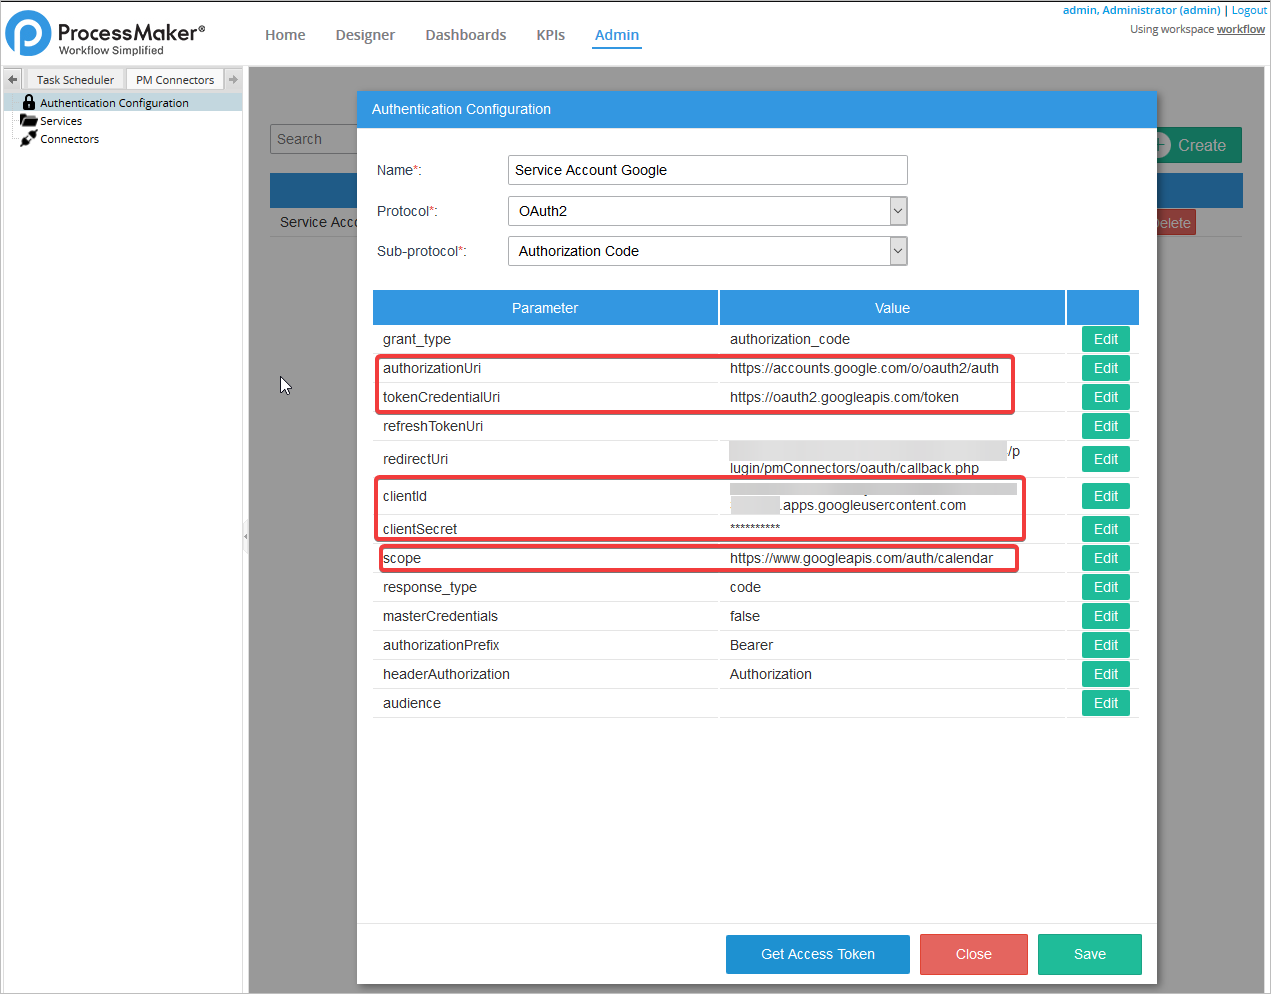Viewport: 1271px width, 994px height.
Task: Click the workflow workspace link
Action: 1241,29
